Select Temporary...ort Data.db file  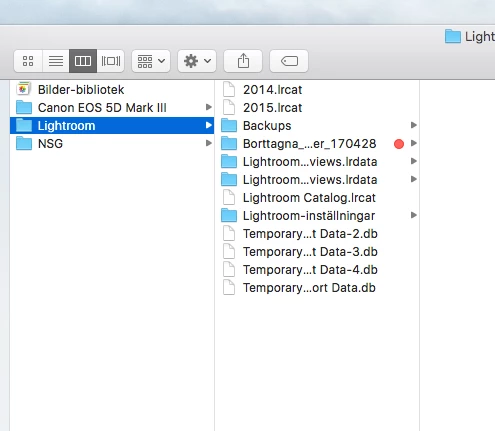point(317,287)
